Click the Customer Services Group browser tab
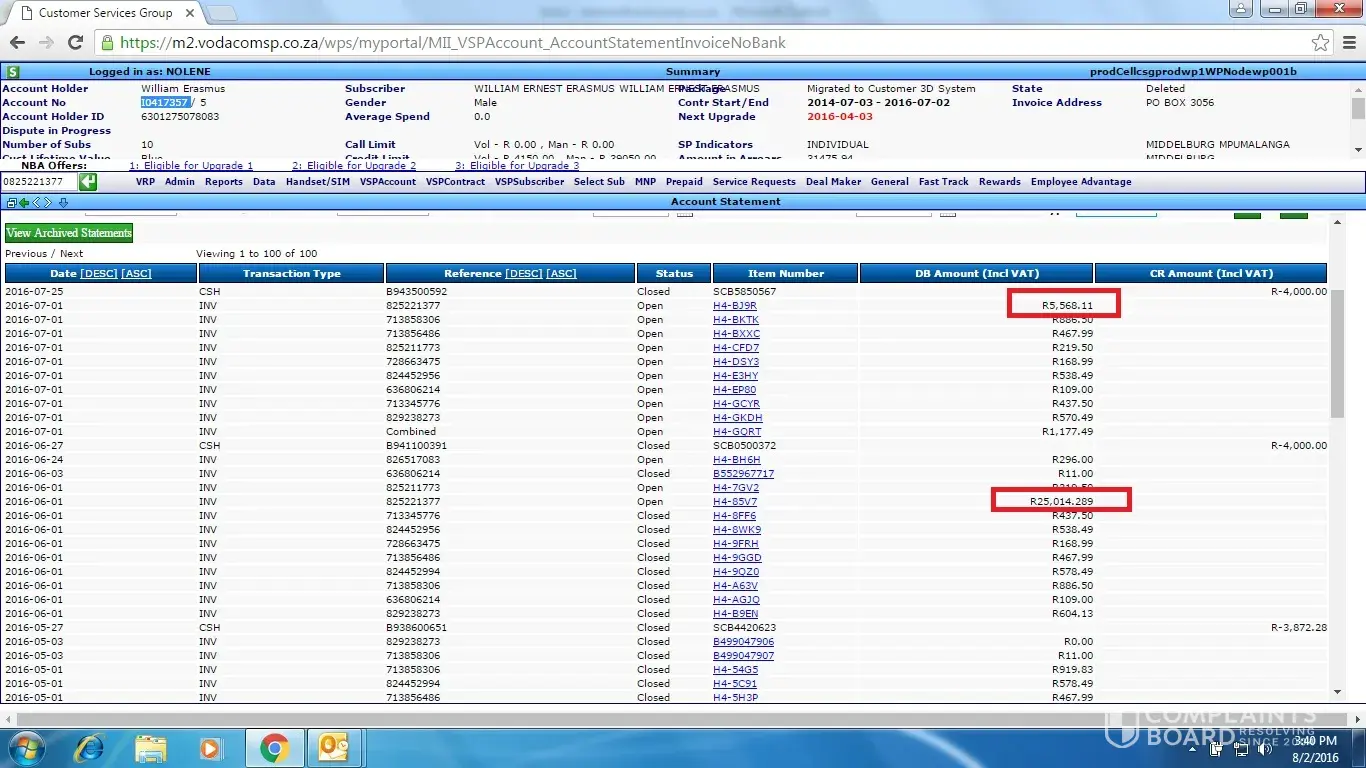 [x=105, y=13]
